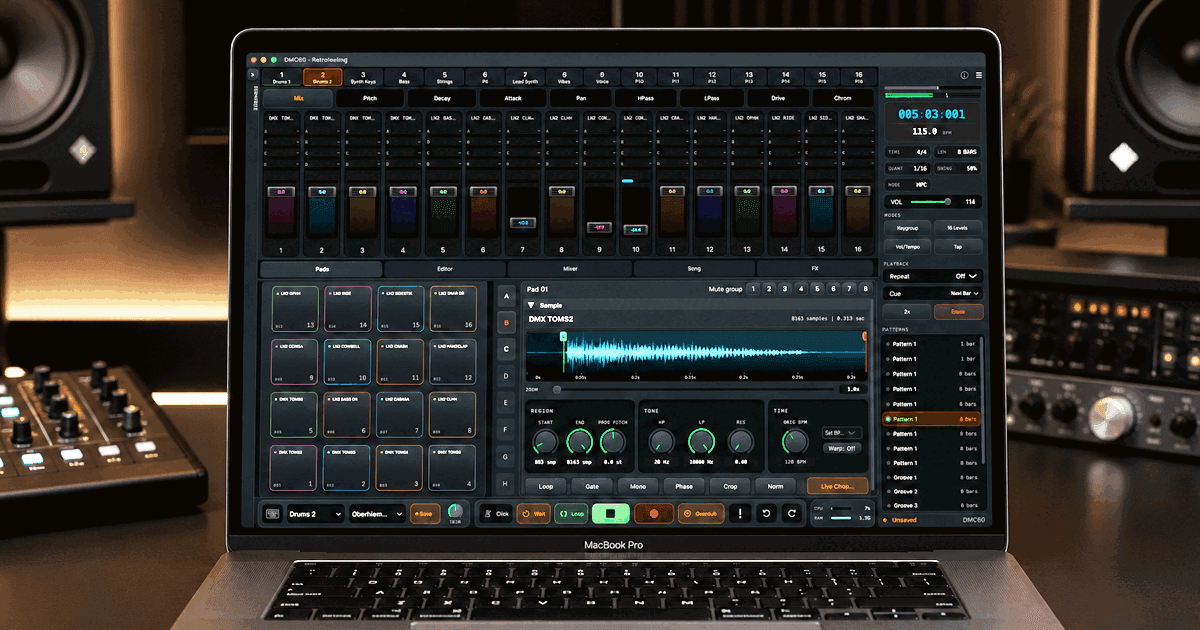Image resolution: width=1200 pixels, height=630 pixels.
Task: Open the FX tab
Action: tap(814, 269)
